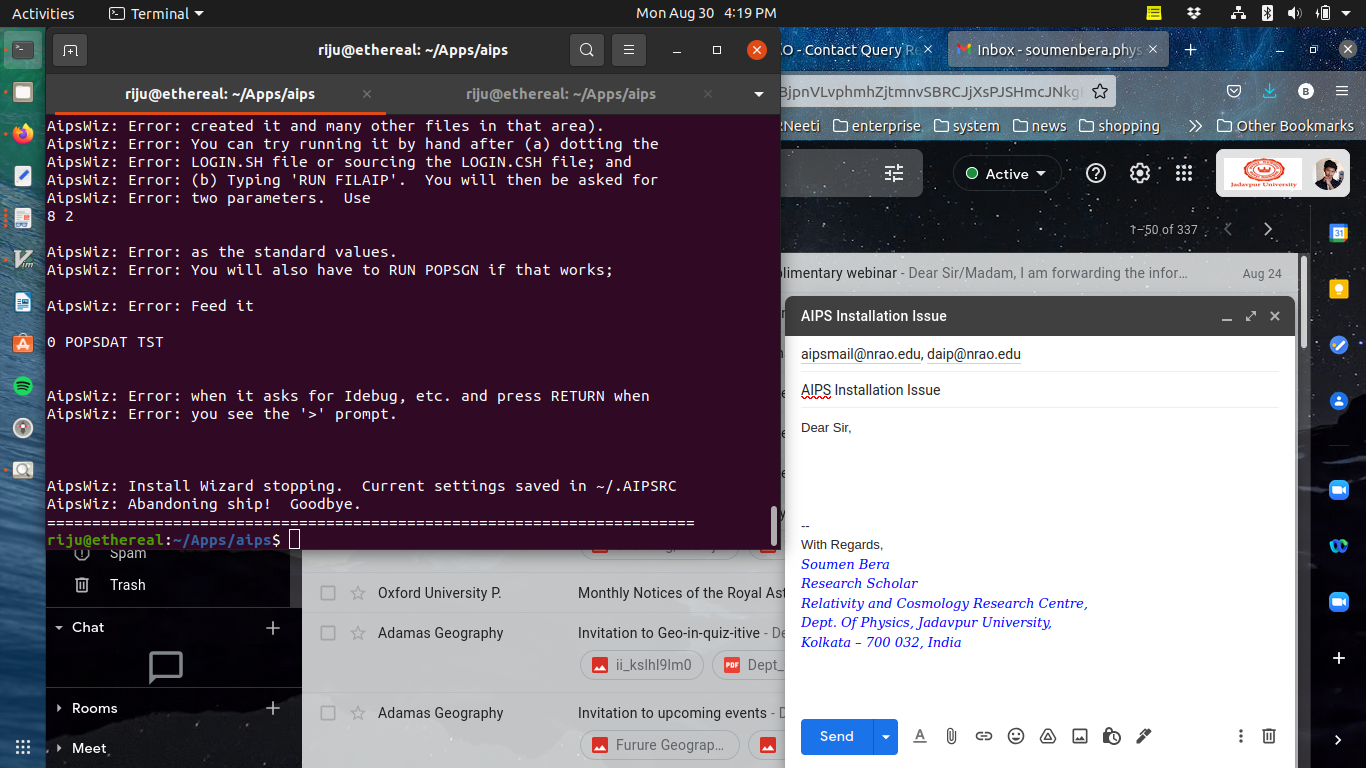Viewport: 1366px width, 768px height.
Task: Attach a file to the email
Action: pos(951,736)
